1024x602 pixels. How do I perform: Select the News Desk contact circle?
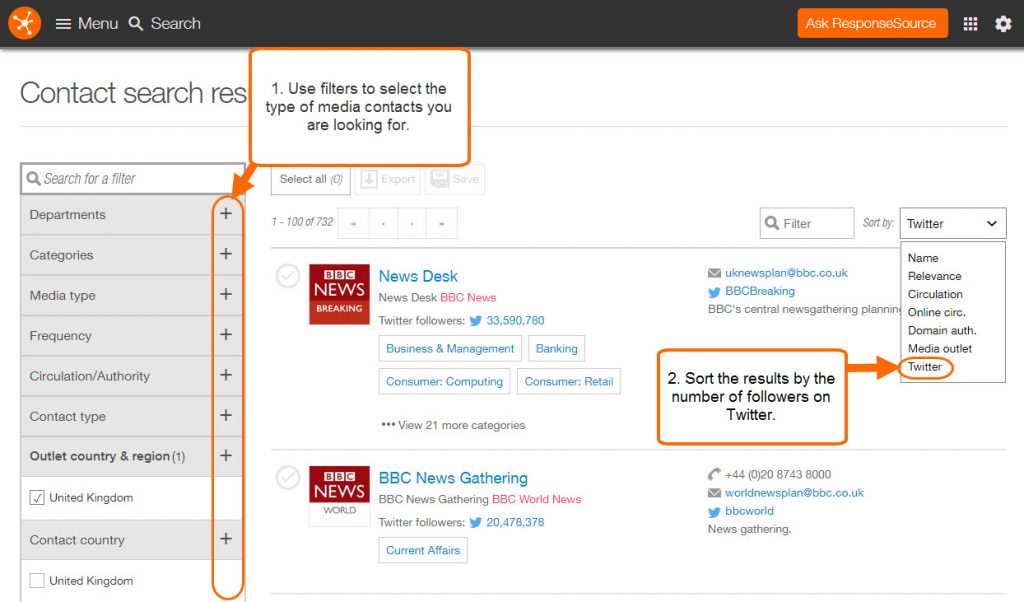(287, 276)
